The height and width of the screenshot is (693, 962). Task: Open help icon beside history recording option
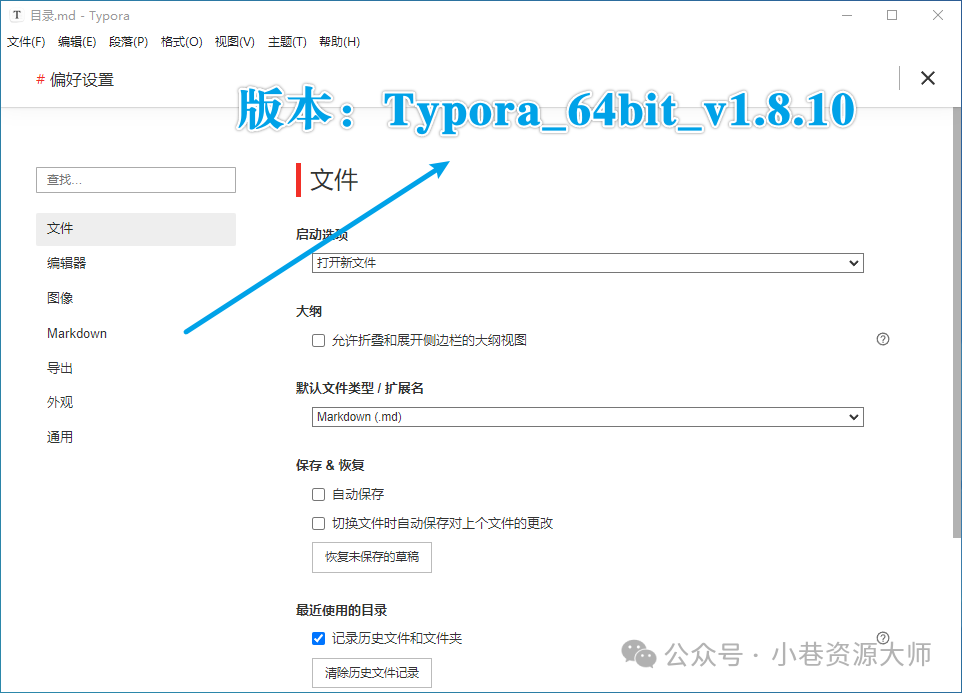[883, 638]
